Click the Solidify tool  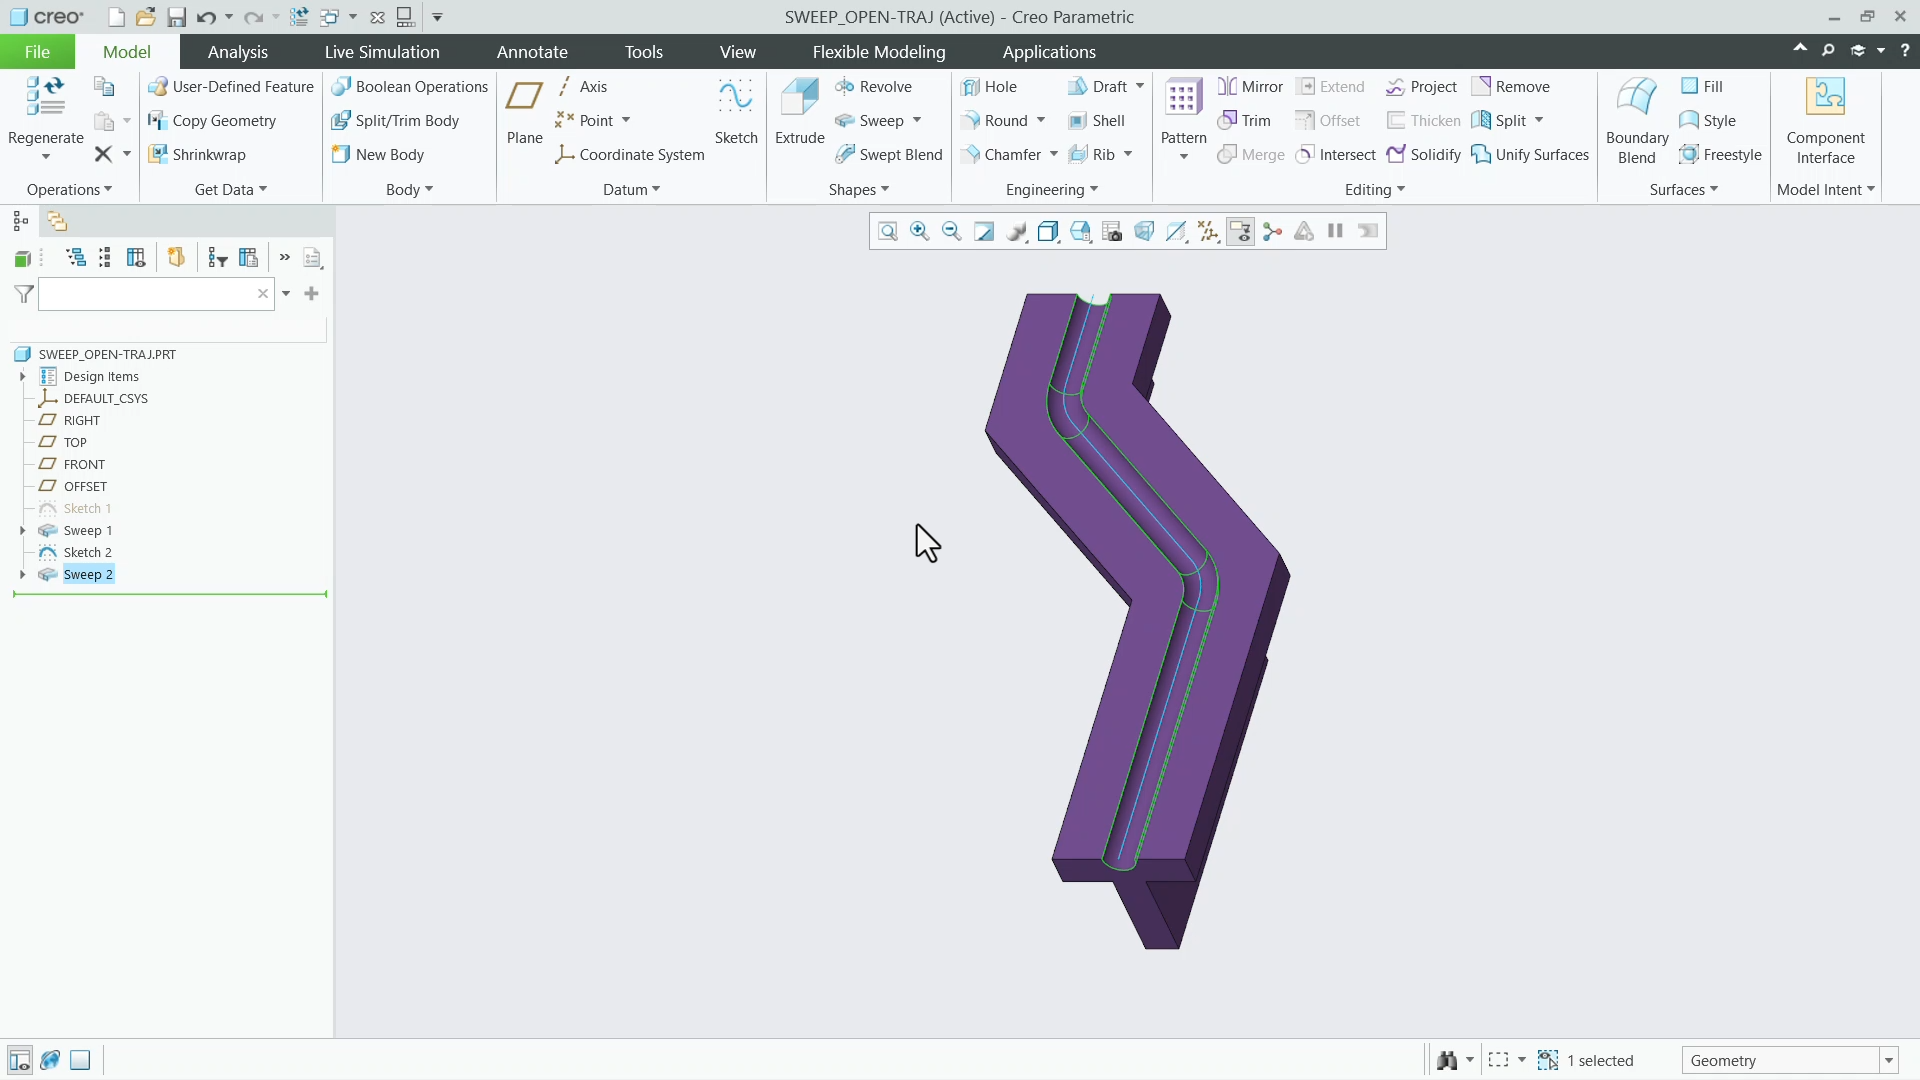tap(1424, 155)
